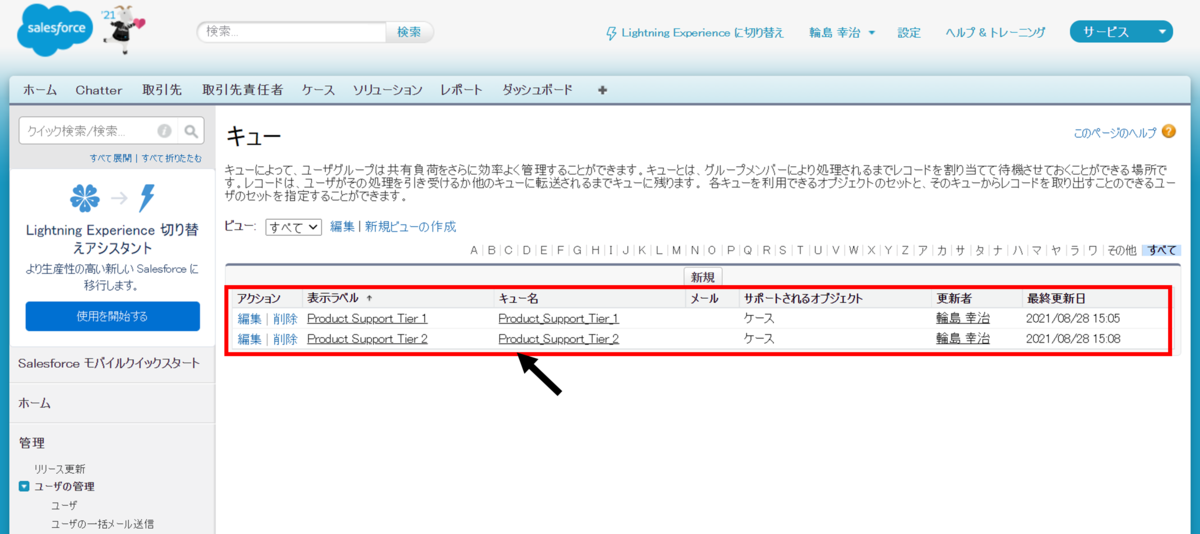1200x534 pixels.
Task: Filter list by ア
Action: coord(922,250)
